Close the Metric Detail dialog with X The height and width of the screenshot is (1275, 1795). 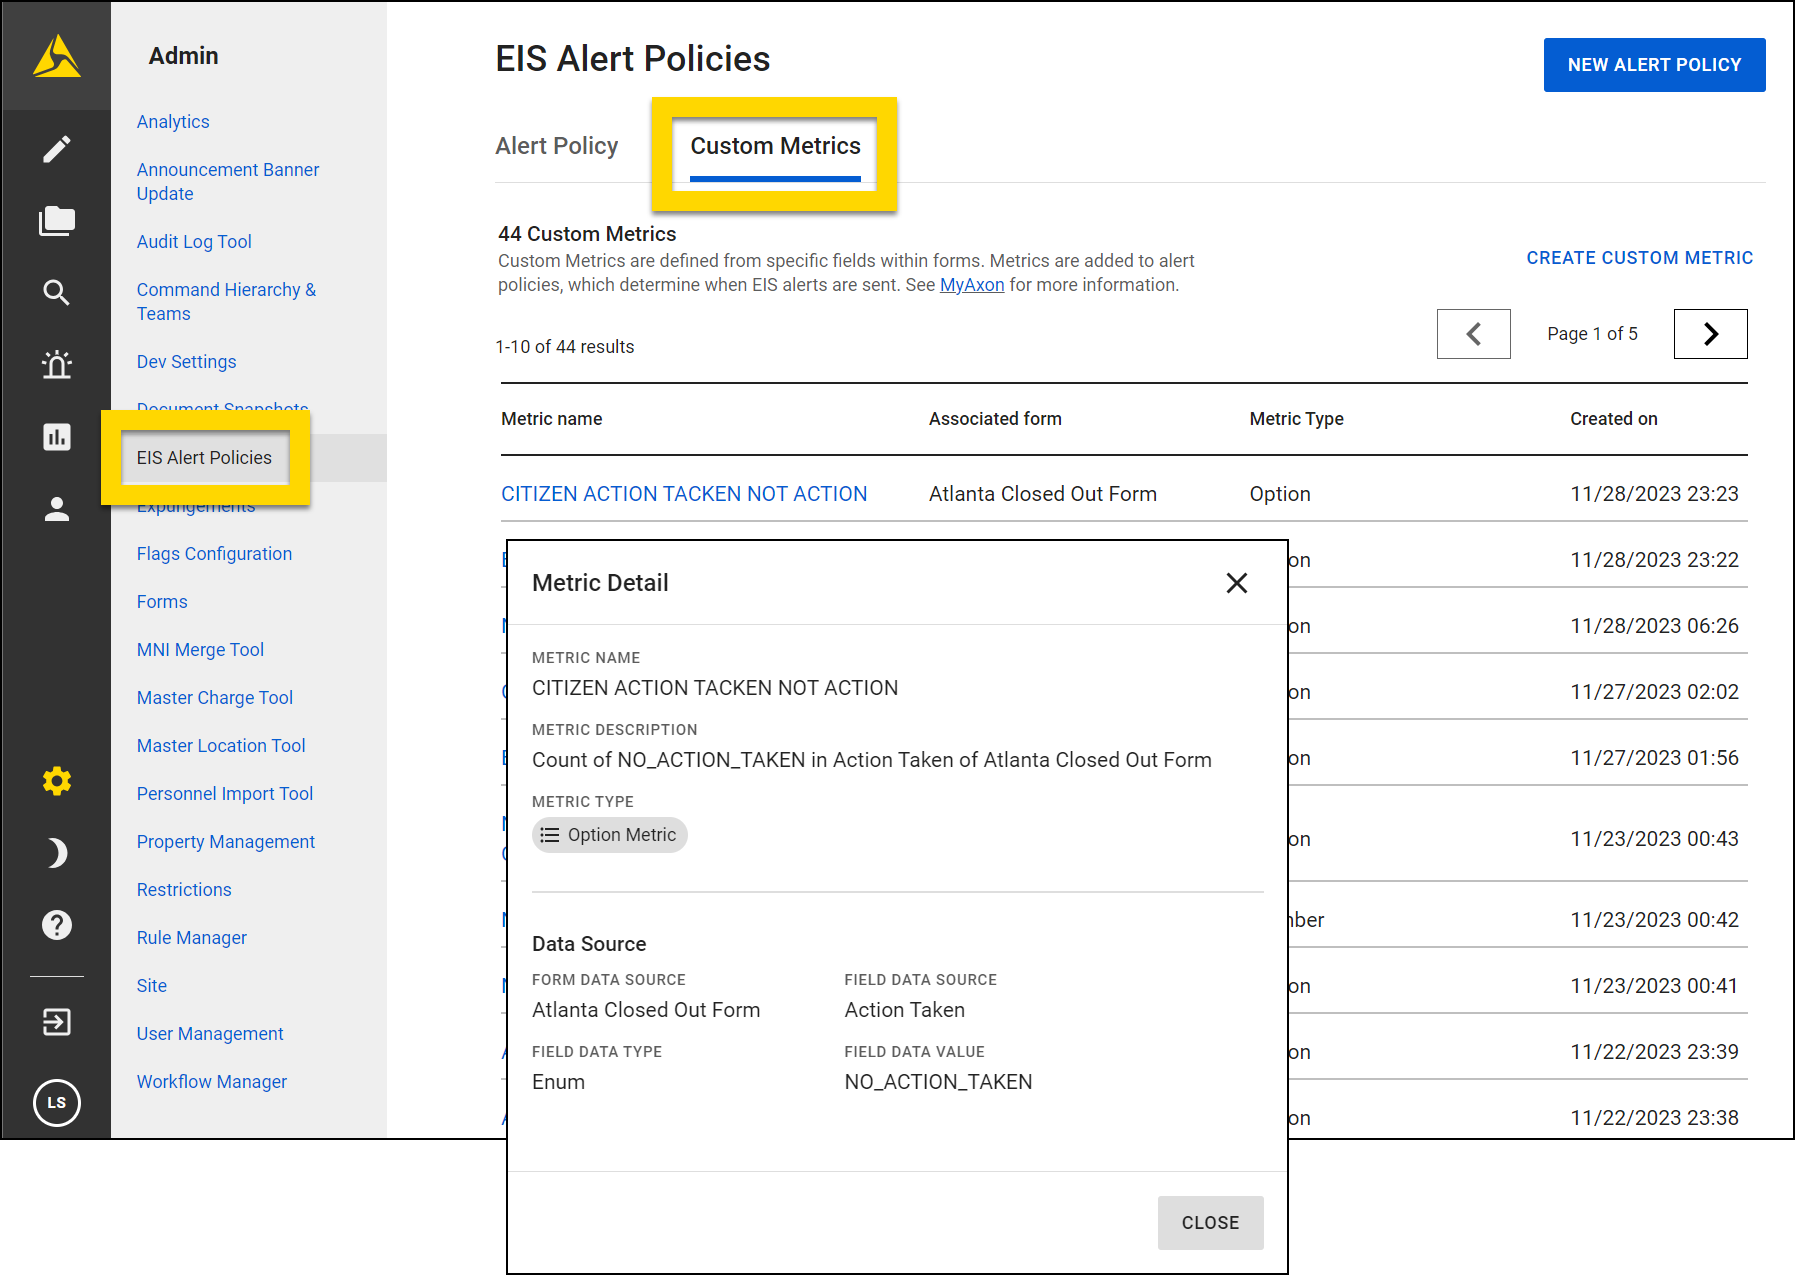coord(1237,583)
